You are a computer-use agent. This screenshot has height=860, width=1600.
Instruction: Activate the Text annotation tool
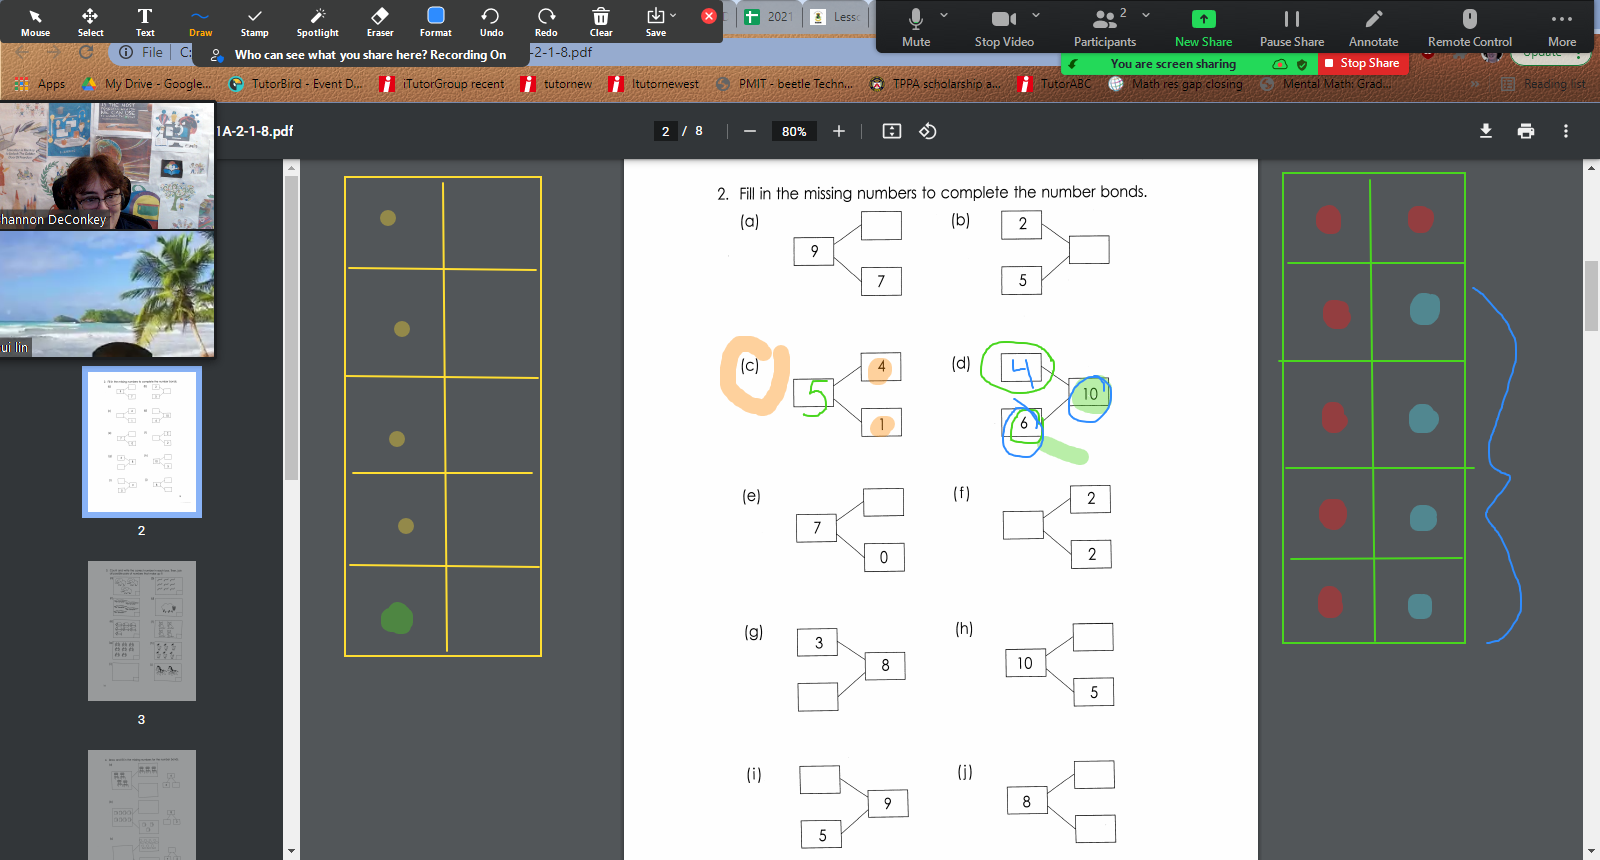(x=145, y=22)
